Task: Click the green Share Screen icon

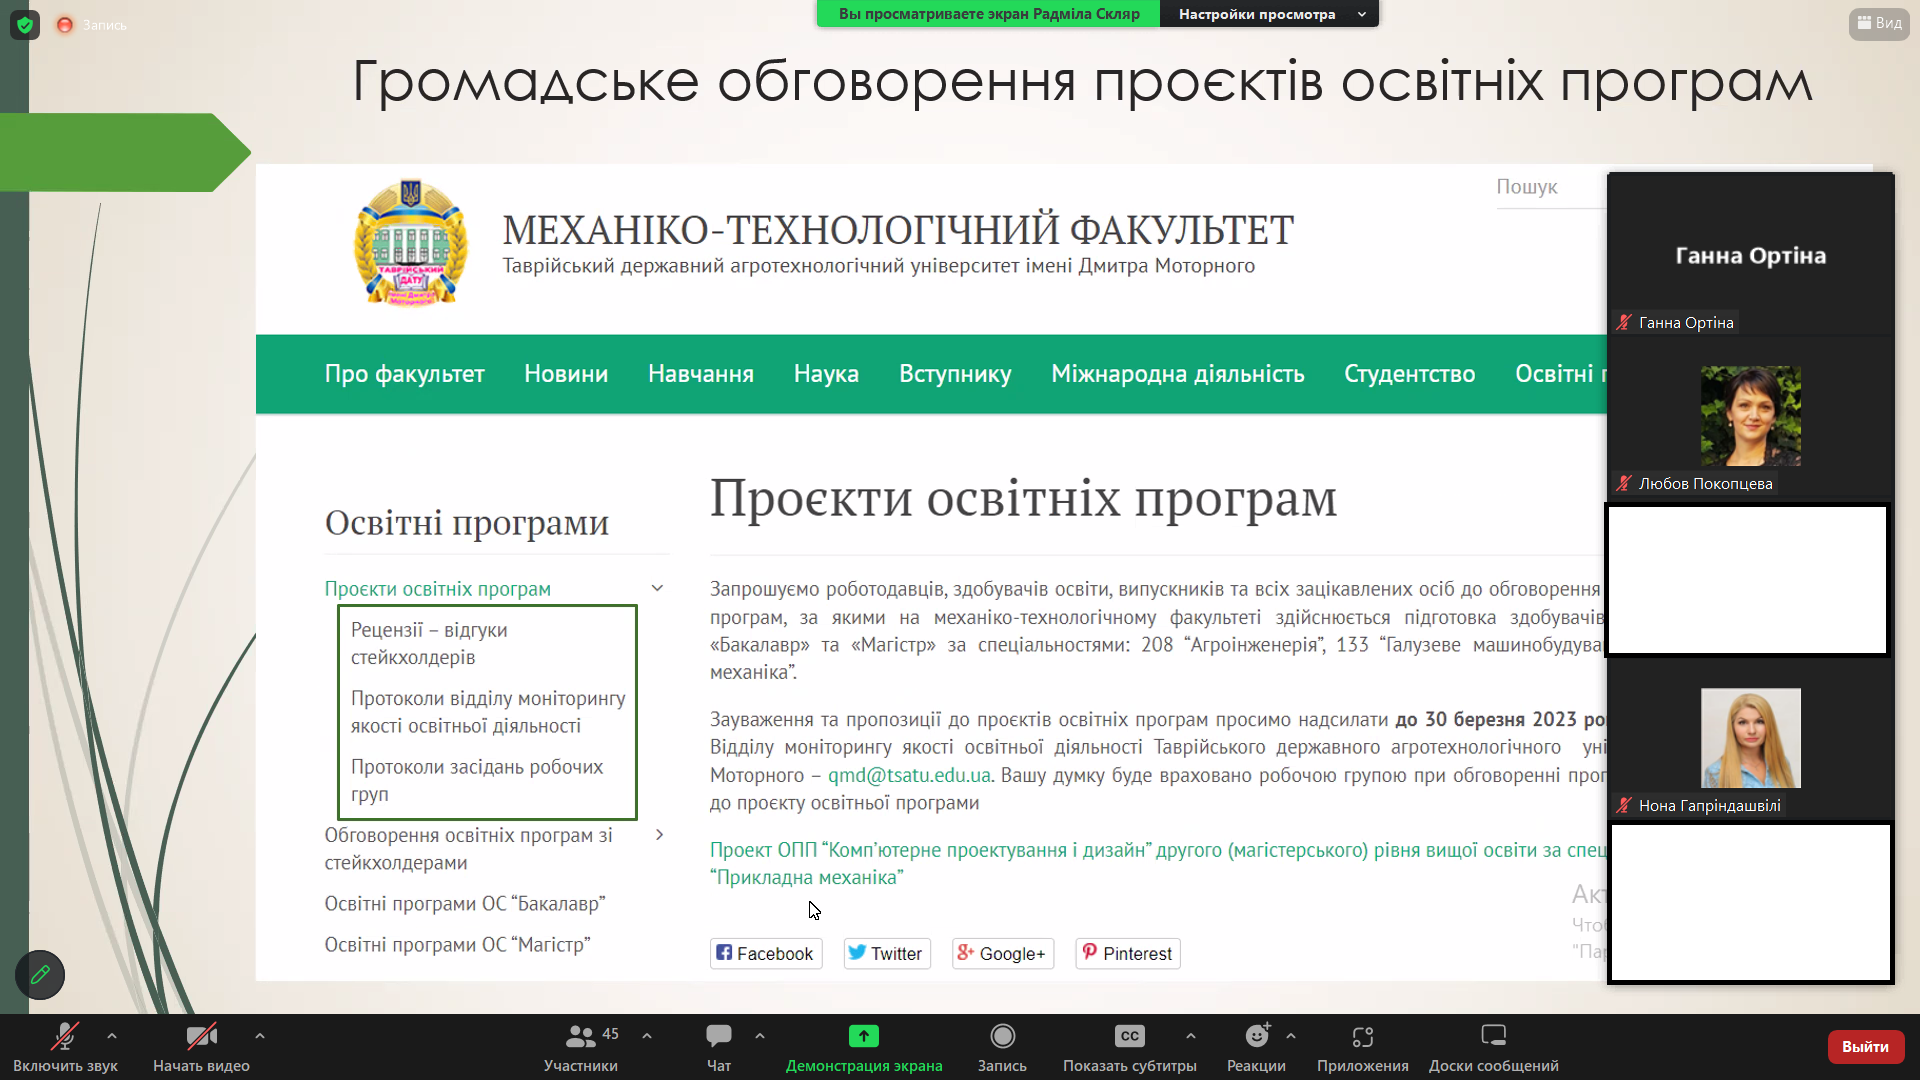Action: 863,1036
